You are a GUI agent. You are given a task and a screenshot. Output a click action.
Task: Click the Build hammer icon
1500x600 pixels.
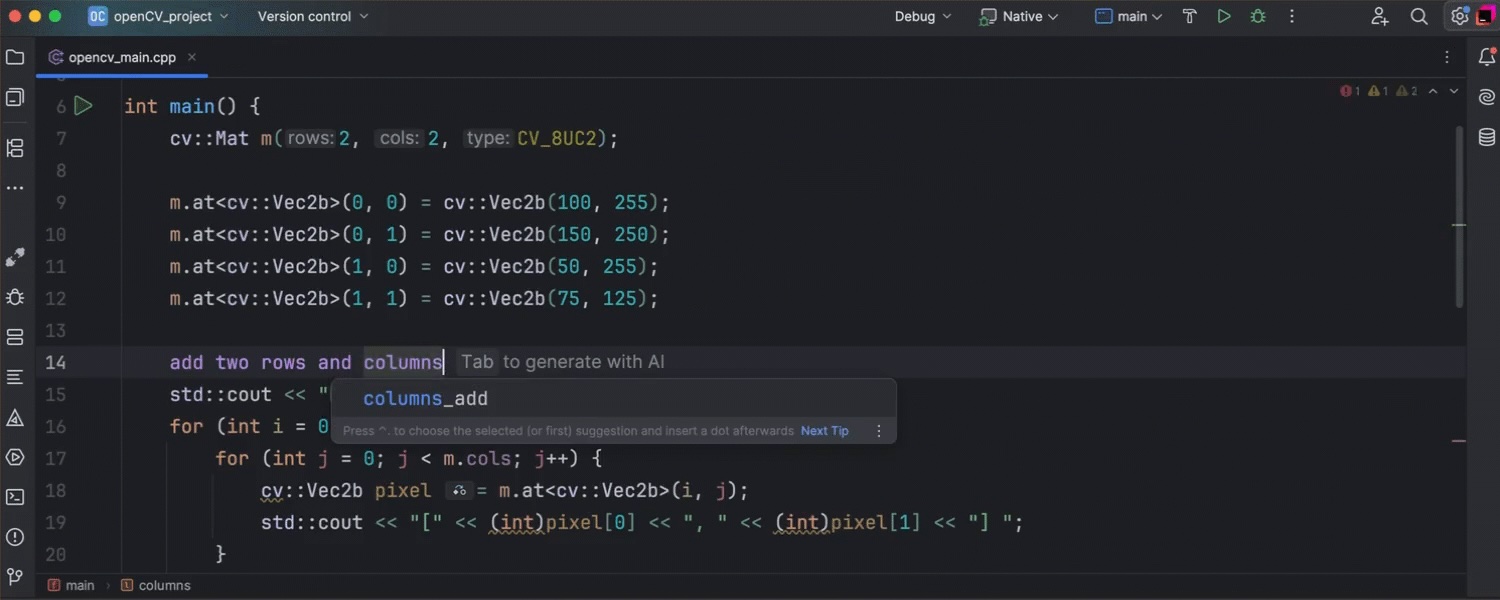1189,17
